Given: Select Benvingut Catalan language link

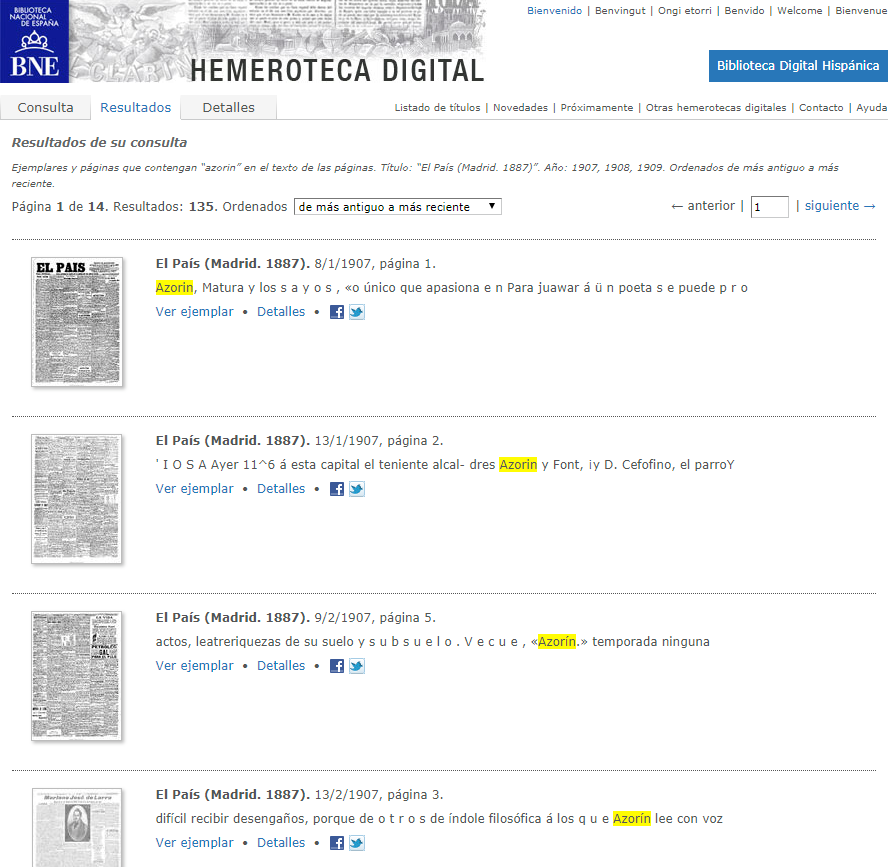Looking at the screenshot, I should [620, 11].
